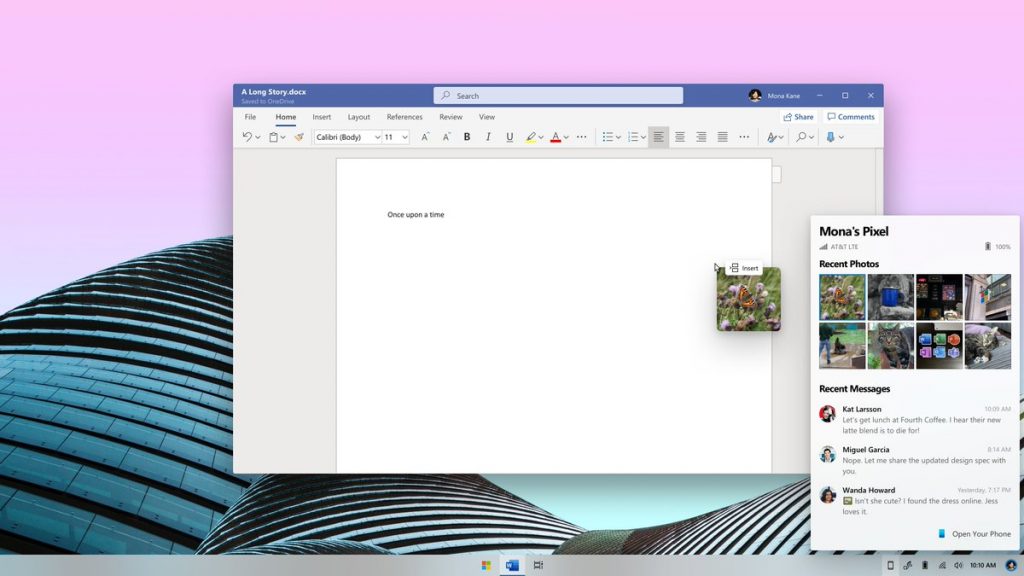Switch to the Home tab

[x=285, y=117]
